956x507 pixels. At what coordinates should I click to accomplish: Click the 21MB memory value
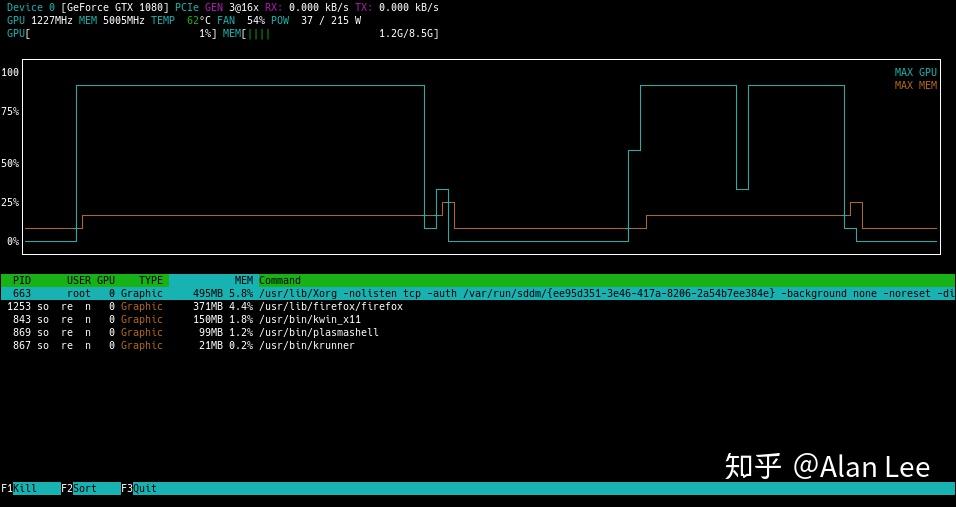coord(211,346)
